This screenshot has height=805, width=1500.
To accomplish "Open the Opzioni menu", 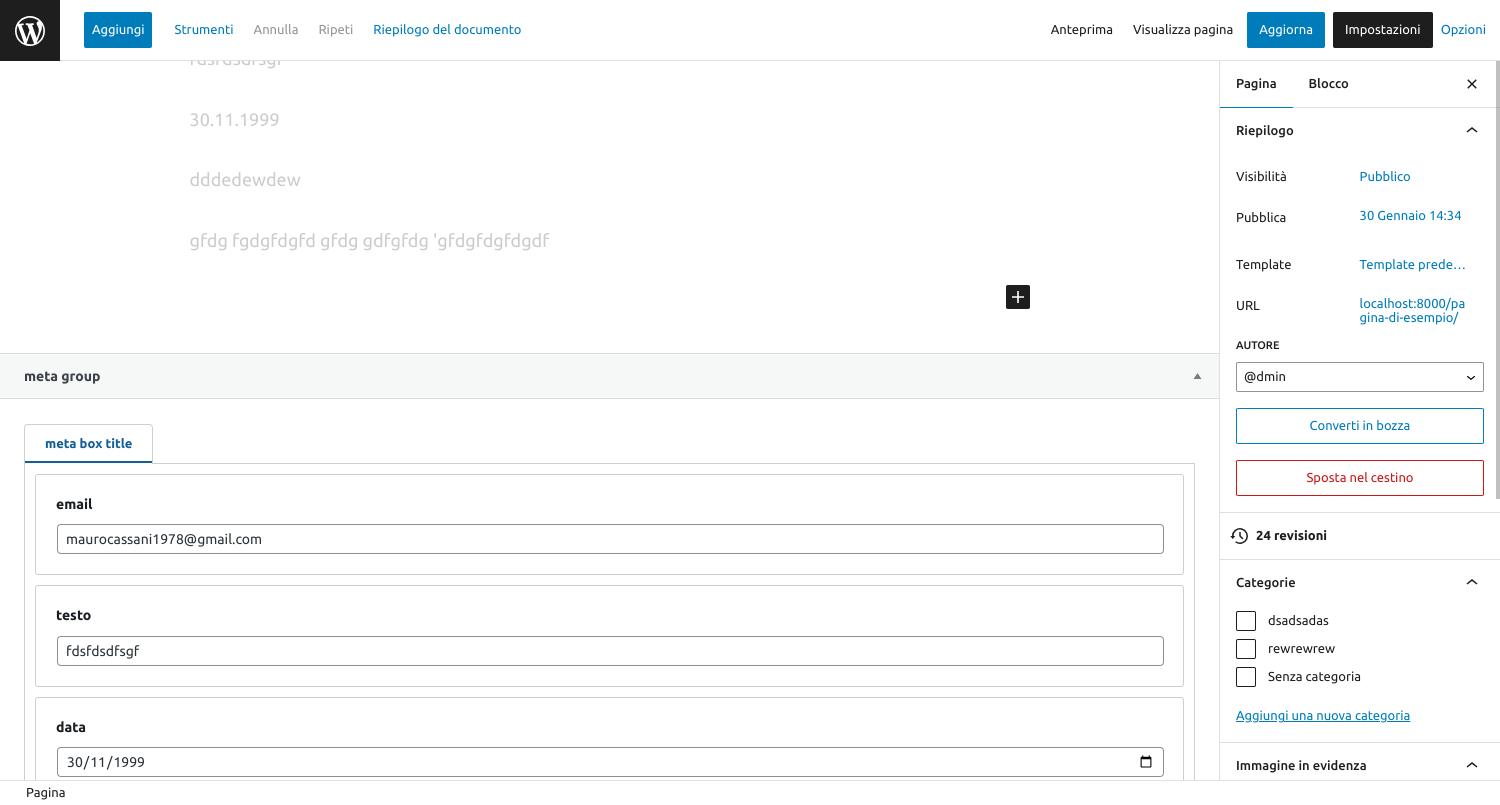I will pos(1463,30).
